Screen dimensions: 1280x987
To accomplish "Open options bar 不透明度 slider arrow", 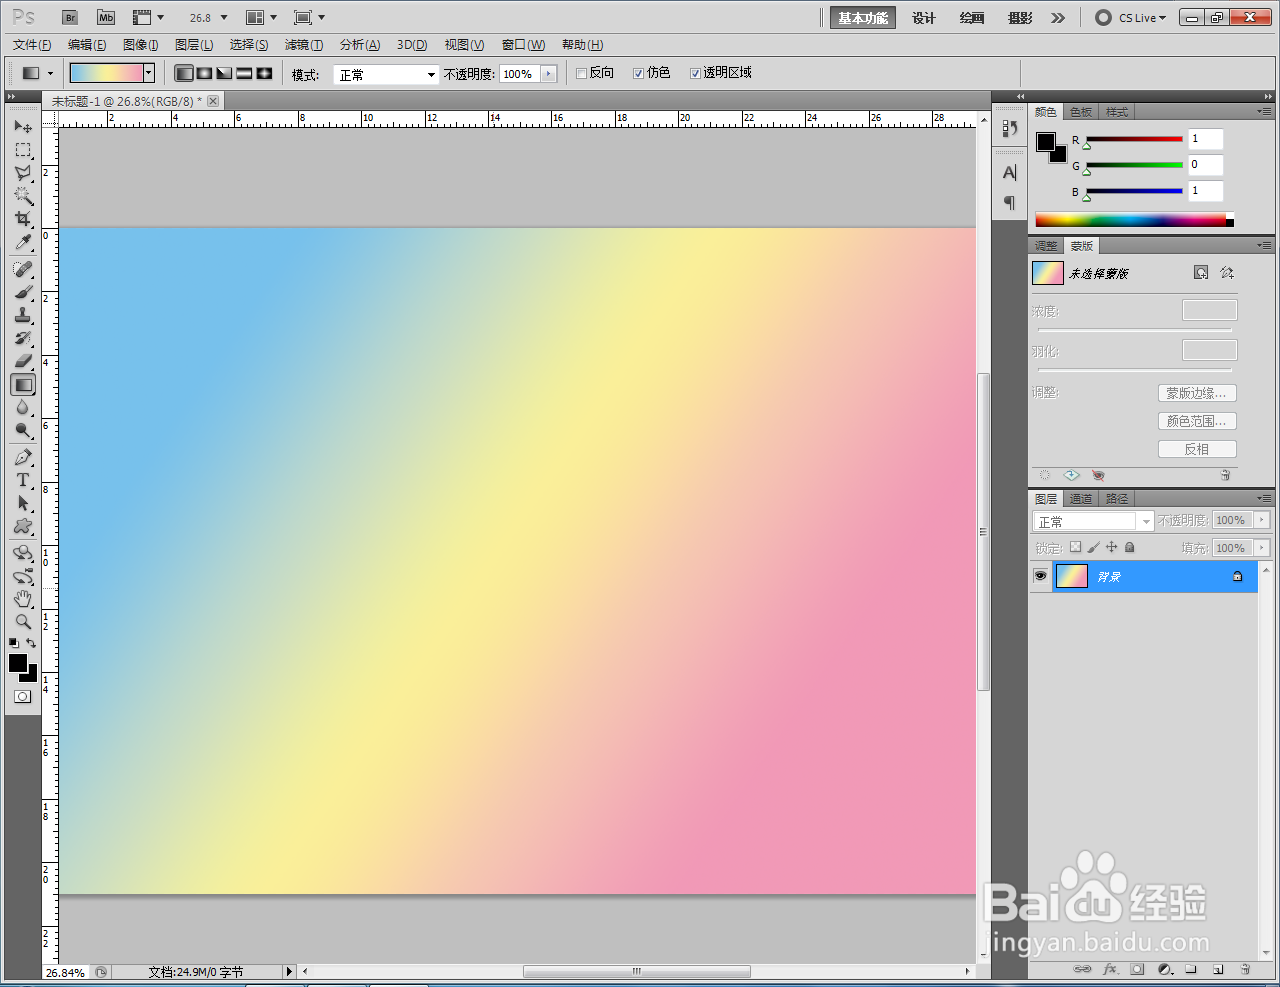I will pyautogui.click(x=548, y=74).
